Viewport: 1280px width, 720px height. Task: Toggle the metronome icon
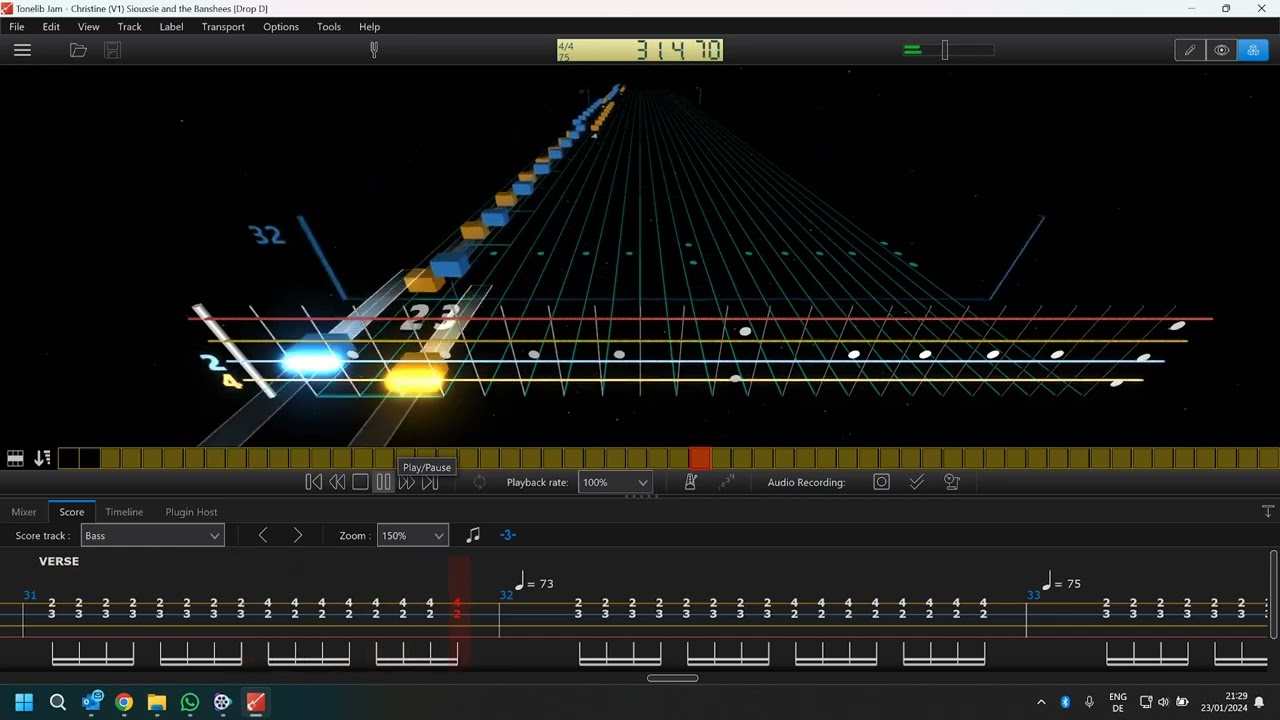(690, 482)
